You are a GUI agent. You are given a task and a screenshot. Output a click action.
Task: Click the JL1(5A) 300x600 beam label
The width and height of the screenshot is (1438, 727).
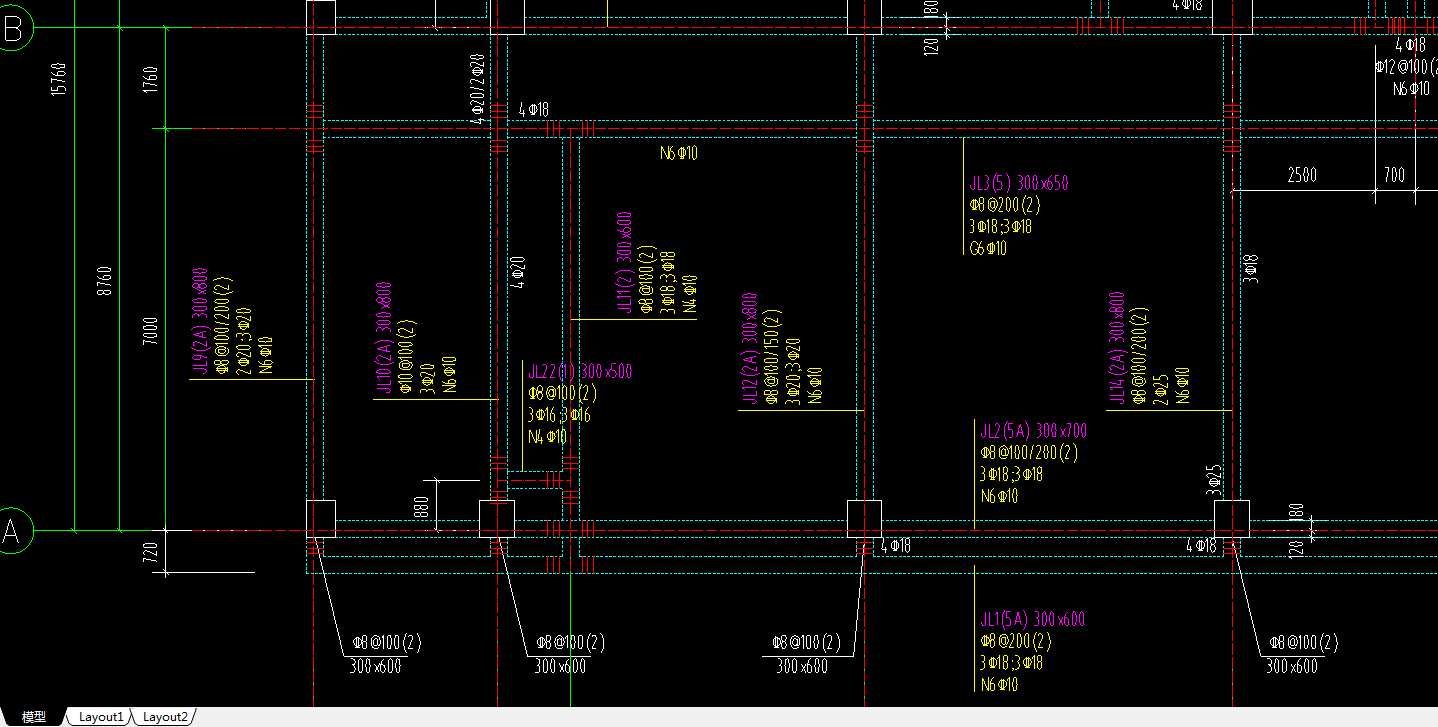tap(1032, 619)
